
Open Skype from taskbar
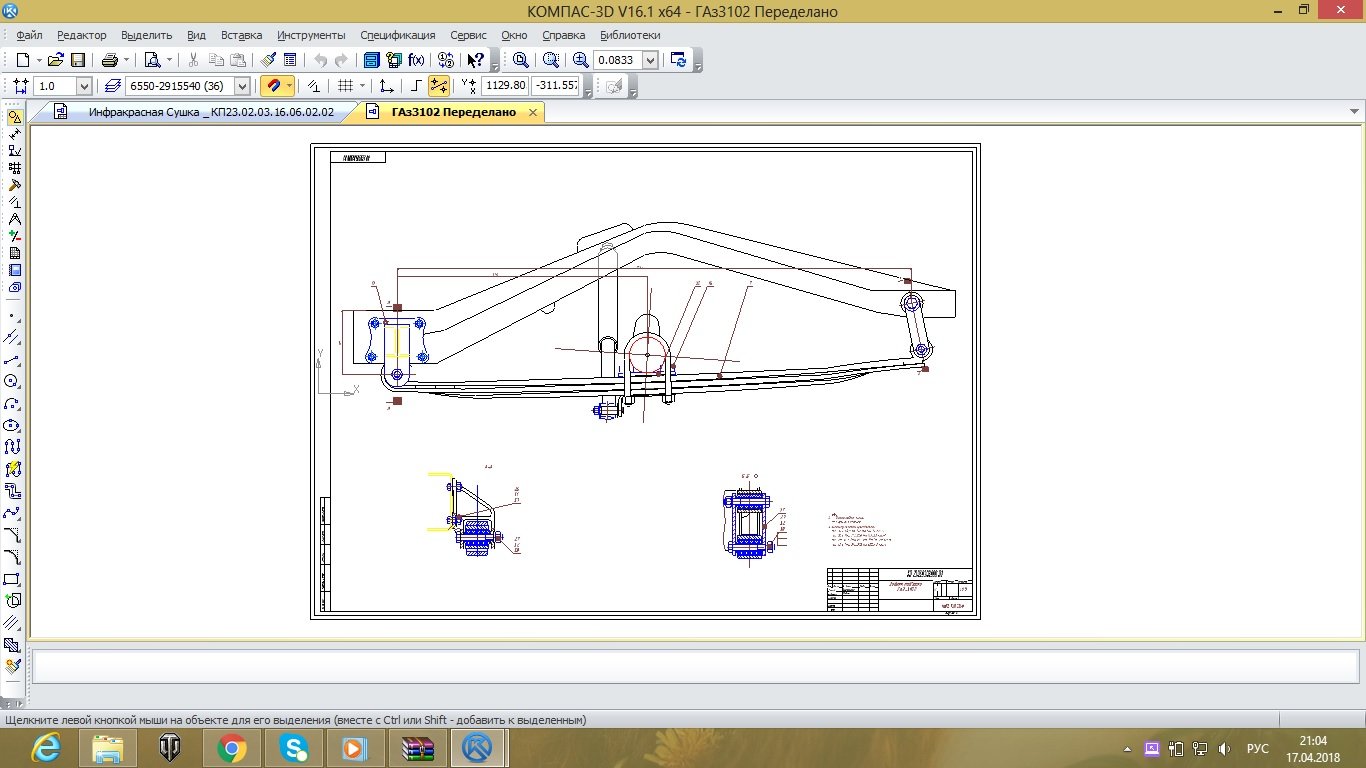click(x=293, y=747)
